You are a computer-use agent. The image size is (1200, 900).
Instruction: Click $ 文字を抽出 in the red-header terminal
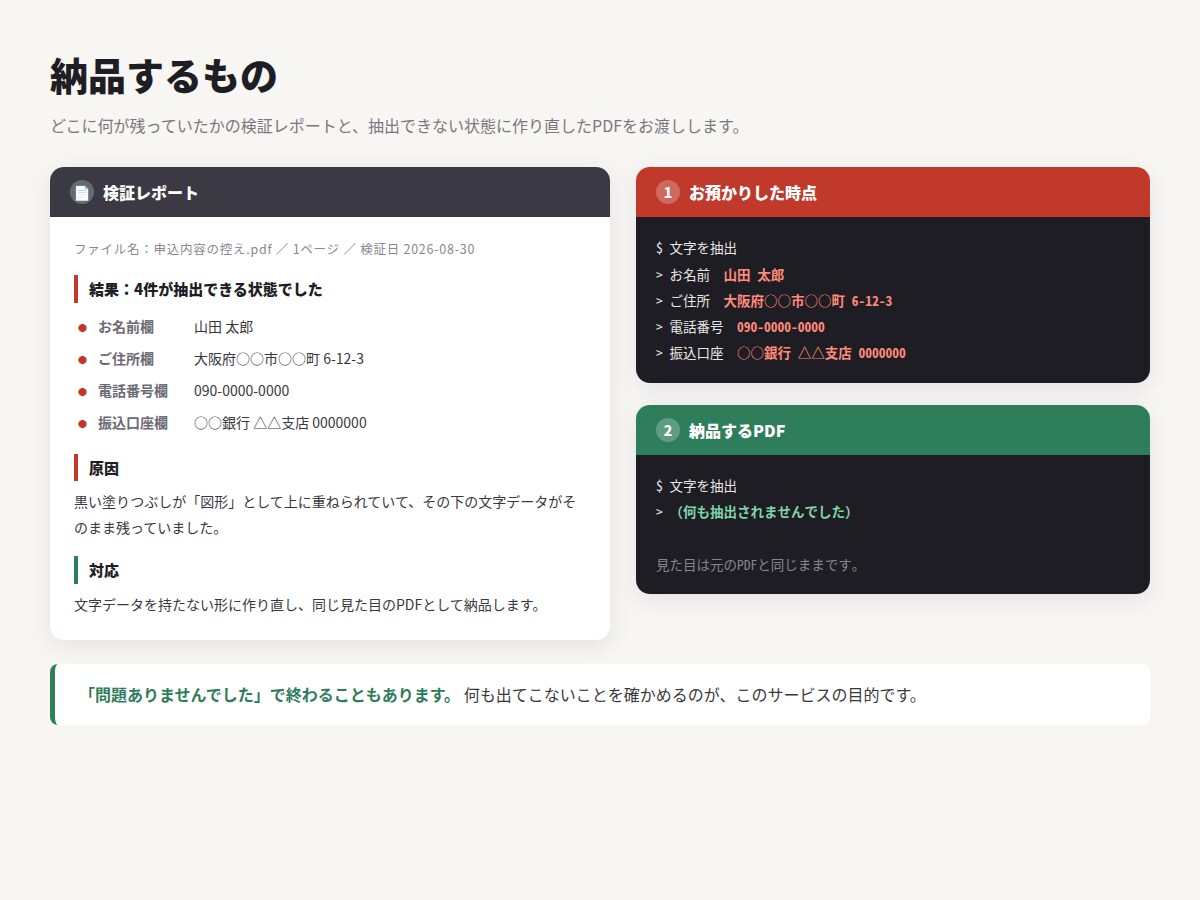[696, 248]
